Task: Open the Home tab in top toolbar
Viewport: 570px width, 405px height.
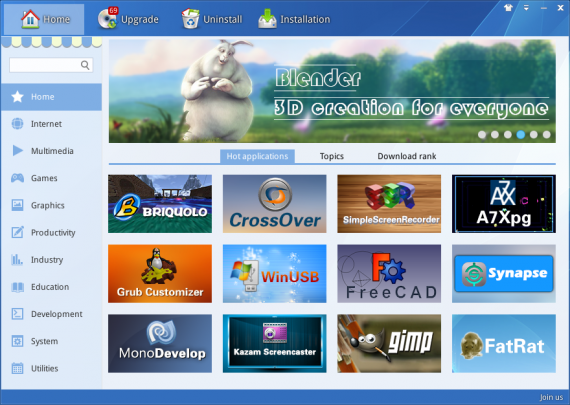Action: pyautogui.click(x=44, y=19)
